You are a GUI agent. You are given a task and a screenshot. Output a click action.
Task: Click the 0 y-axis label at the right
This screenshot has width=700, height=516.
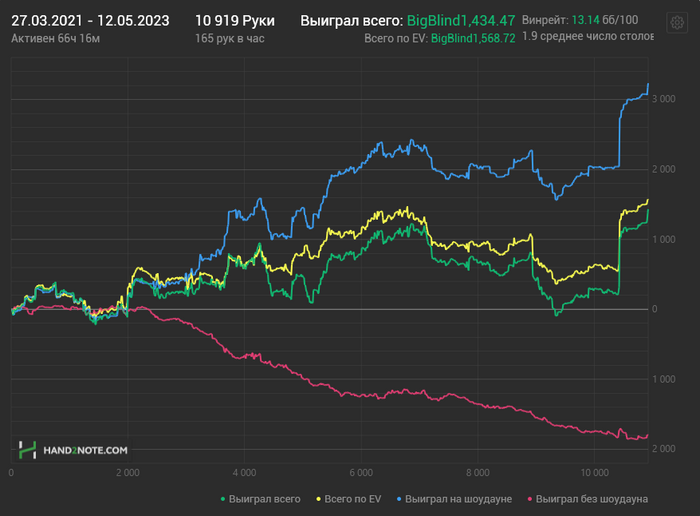[x=654, y=309]
